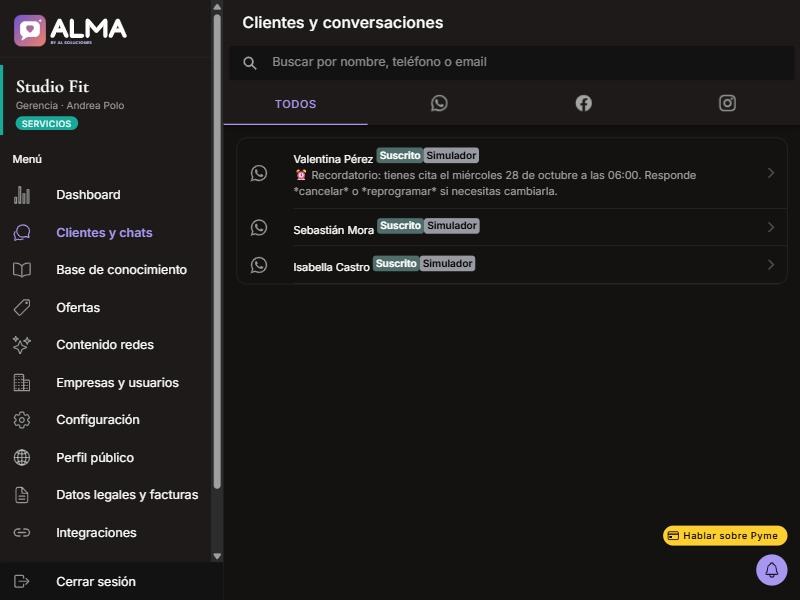The width and height of the screenshot is (800, 600).
Task: Click Simulador badge on Sebastián Mora
Action: 452,226
